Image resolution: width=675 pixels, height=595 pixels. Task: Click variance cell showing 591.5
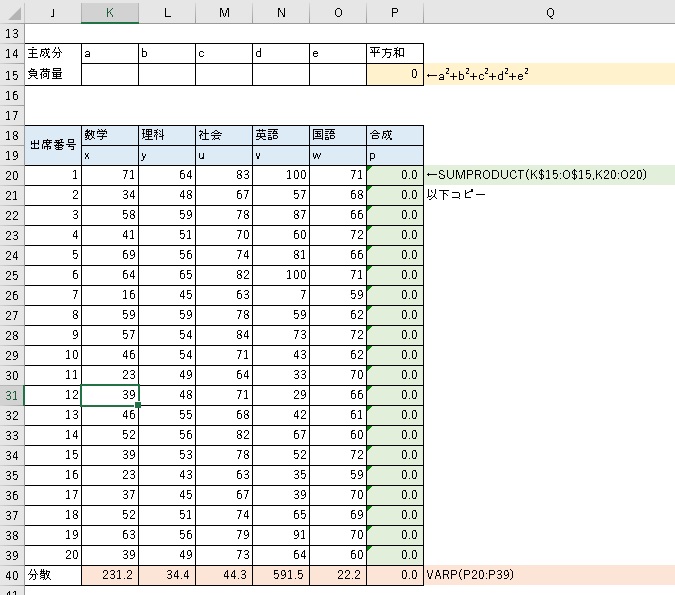(280, 575)
